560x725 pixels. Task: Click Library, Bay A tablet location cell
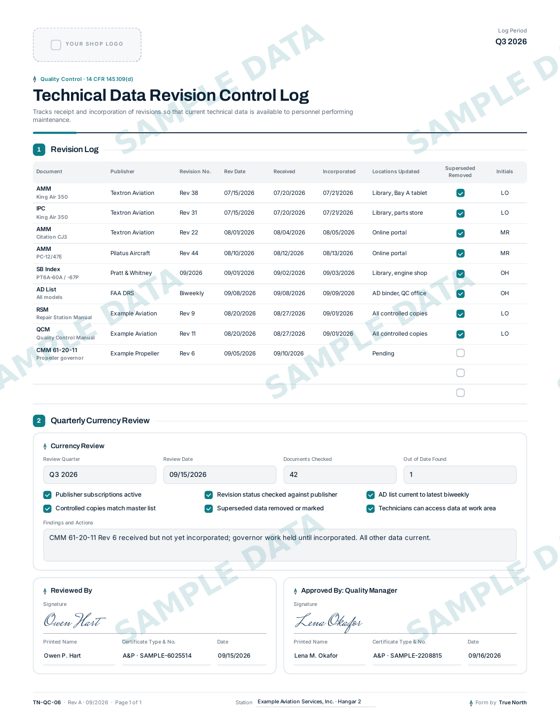point(400,193)
